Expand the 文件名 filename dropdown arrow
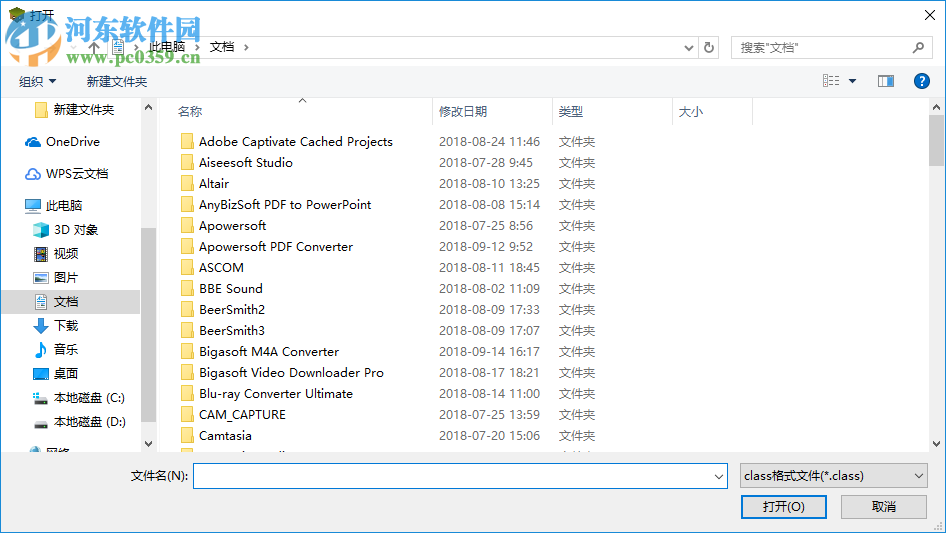Viewport: 946px width, 533px height. [719, 476]
